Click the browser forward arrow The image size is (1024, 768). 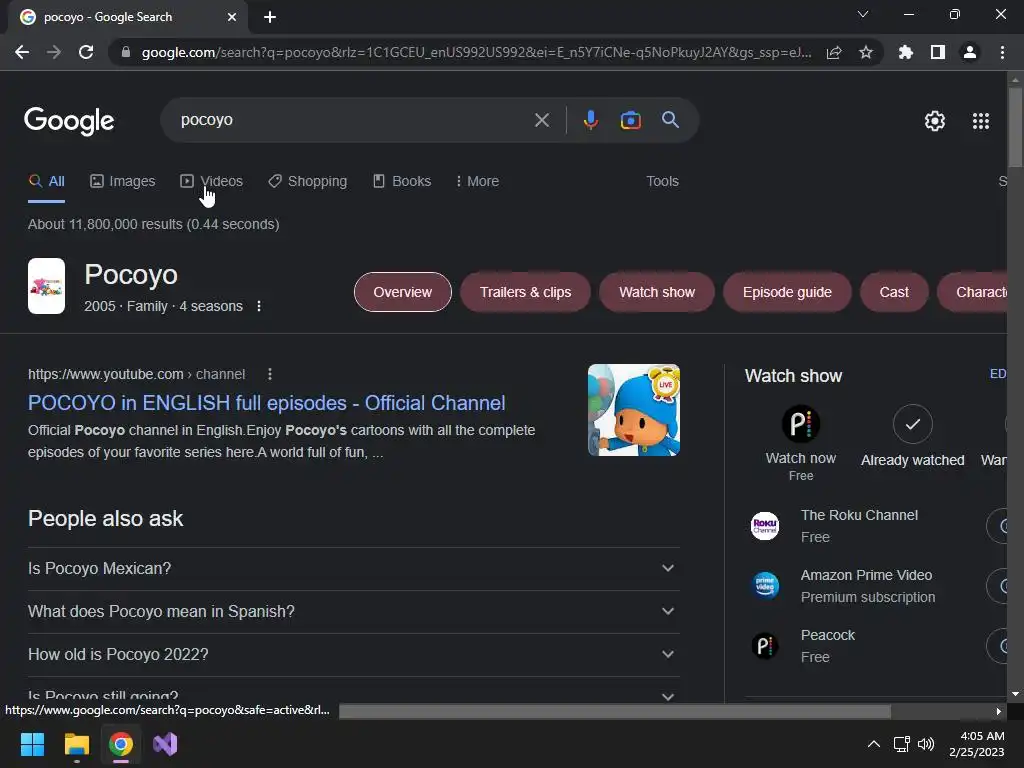pyautogui.click(x=54, y=52)
